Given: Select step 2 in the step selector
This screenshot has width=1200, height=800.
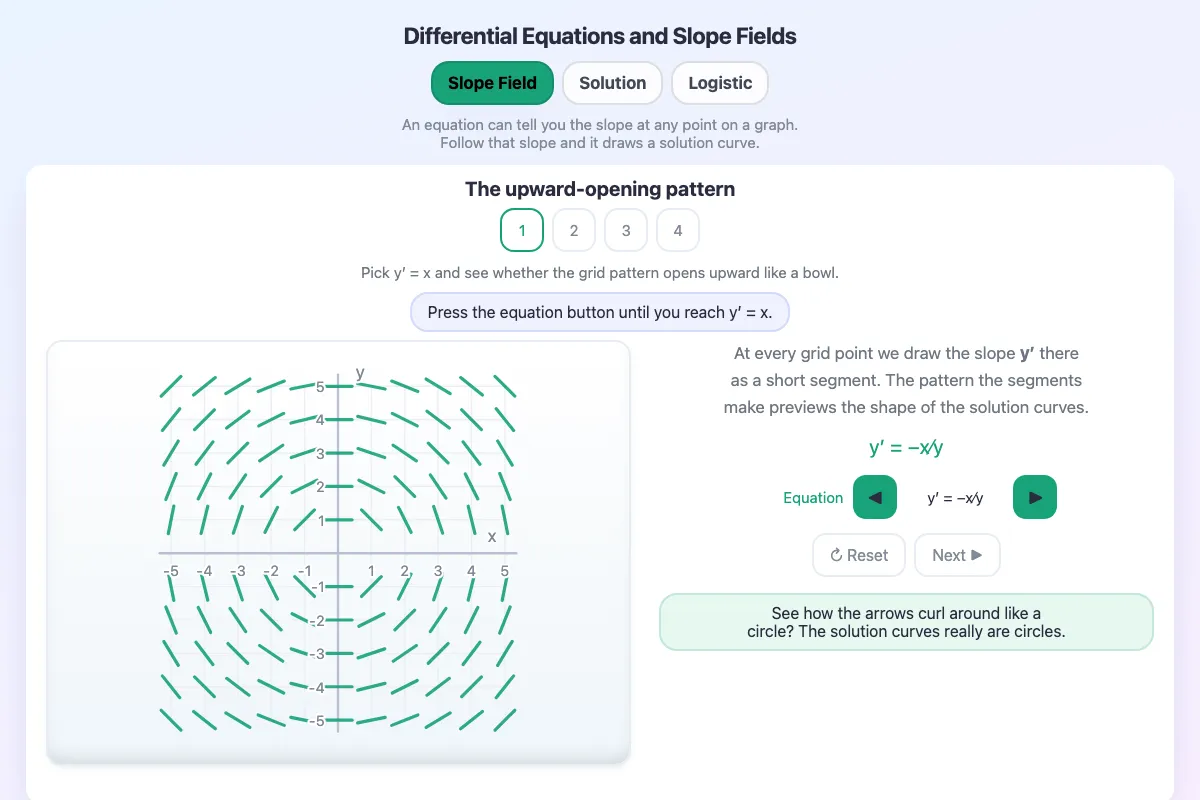Looking at the screenshot, I should click(x=574, y=230).
